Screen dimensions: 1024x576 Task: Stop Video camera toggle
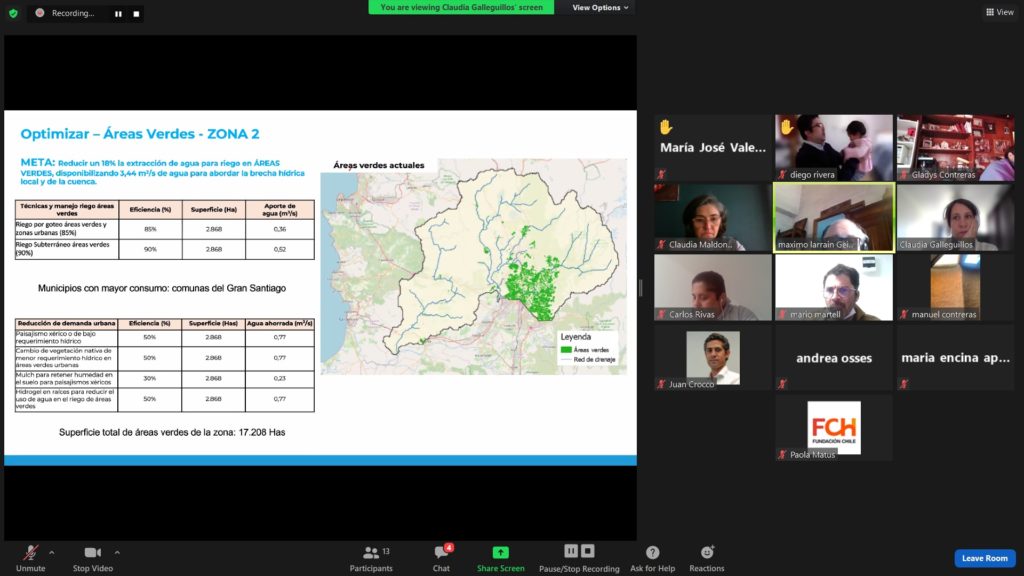coord(93,554)
